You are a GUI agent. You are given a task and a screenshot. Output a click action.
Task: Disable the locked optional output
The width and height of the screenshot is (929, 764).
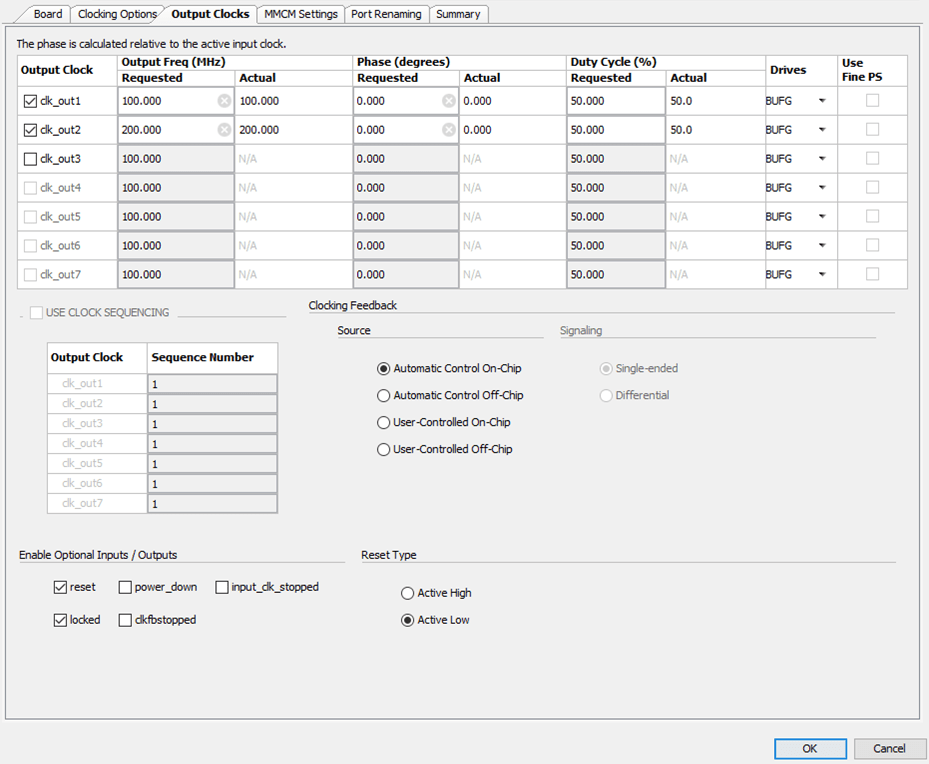(x=61, y=620)
